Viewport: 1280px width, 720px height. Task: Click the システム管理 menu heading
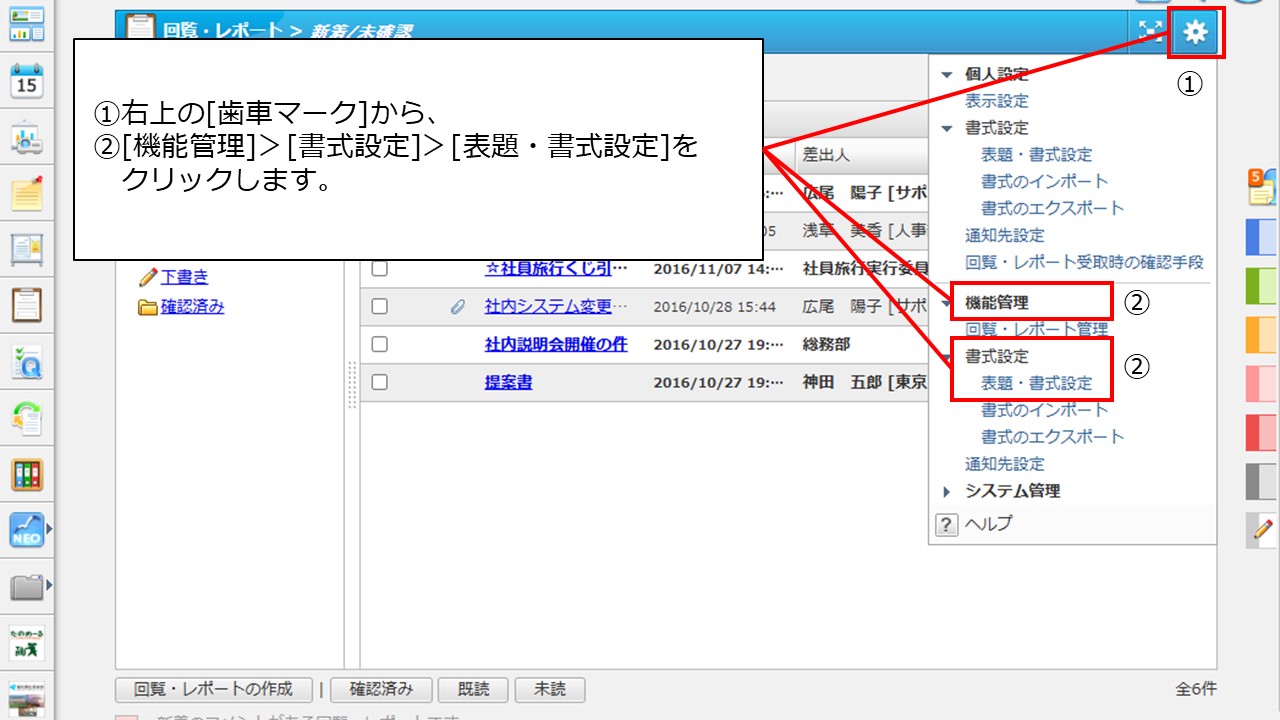pyautogui.click(x=1012, y=491)
